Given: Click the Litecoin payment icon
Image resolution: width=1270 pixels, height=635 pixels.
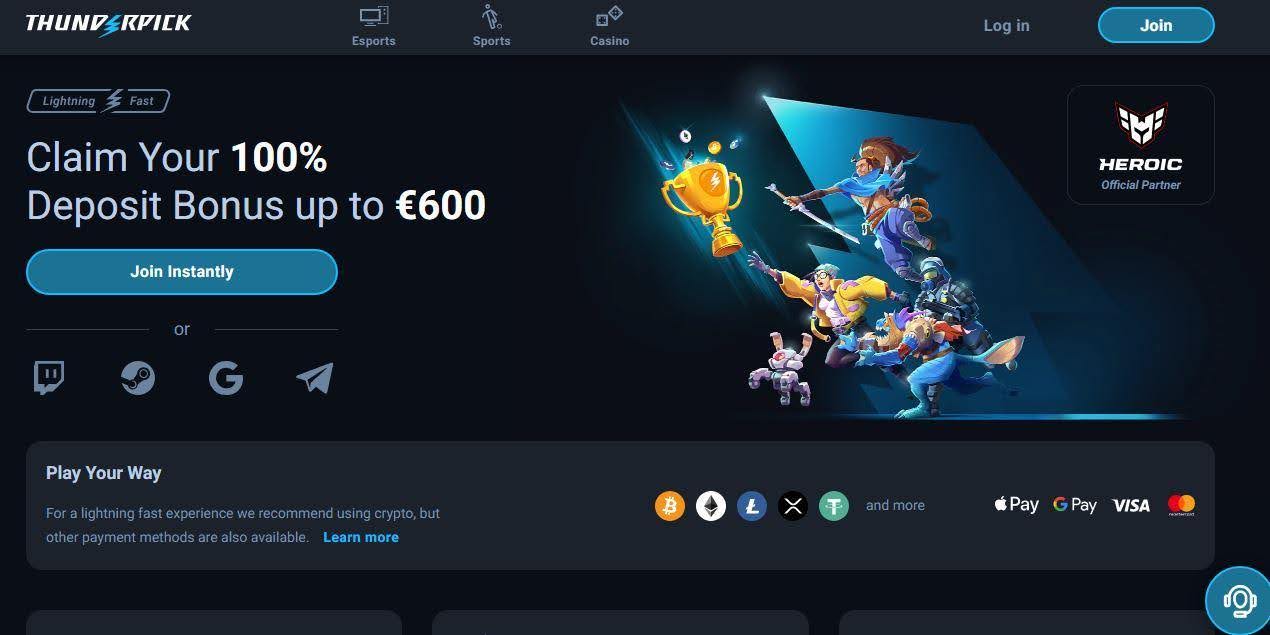Looking at the screenshot, I should click(752, 506).
